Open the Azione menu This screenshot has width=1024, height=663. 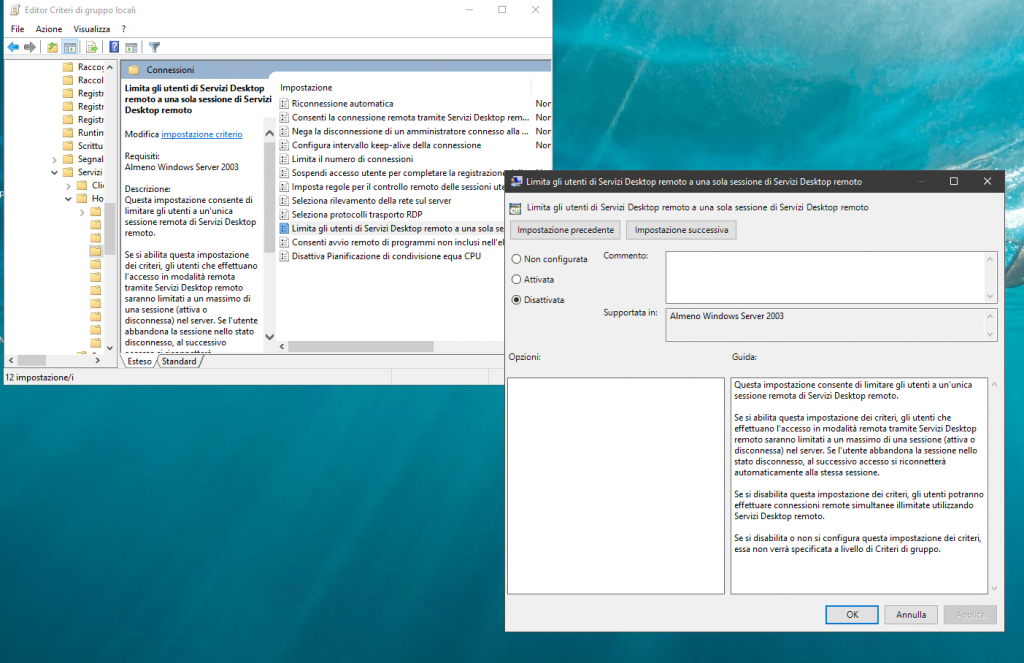click(49, 29)
